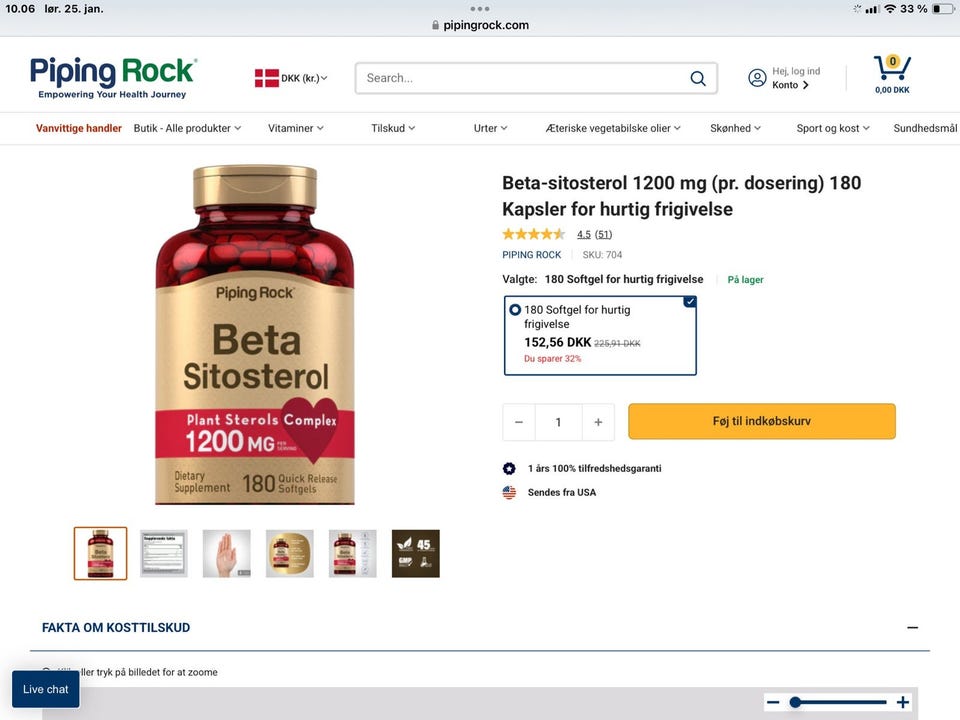Decrease quantity with minus button

pyautogui.click(x=519, y=422)
